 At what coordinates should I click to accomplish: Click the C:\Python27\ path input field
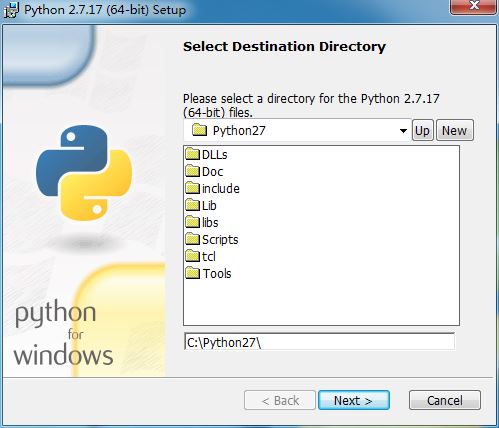pyautogui.click(x=319, y=342)
